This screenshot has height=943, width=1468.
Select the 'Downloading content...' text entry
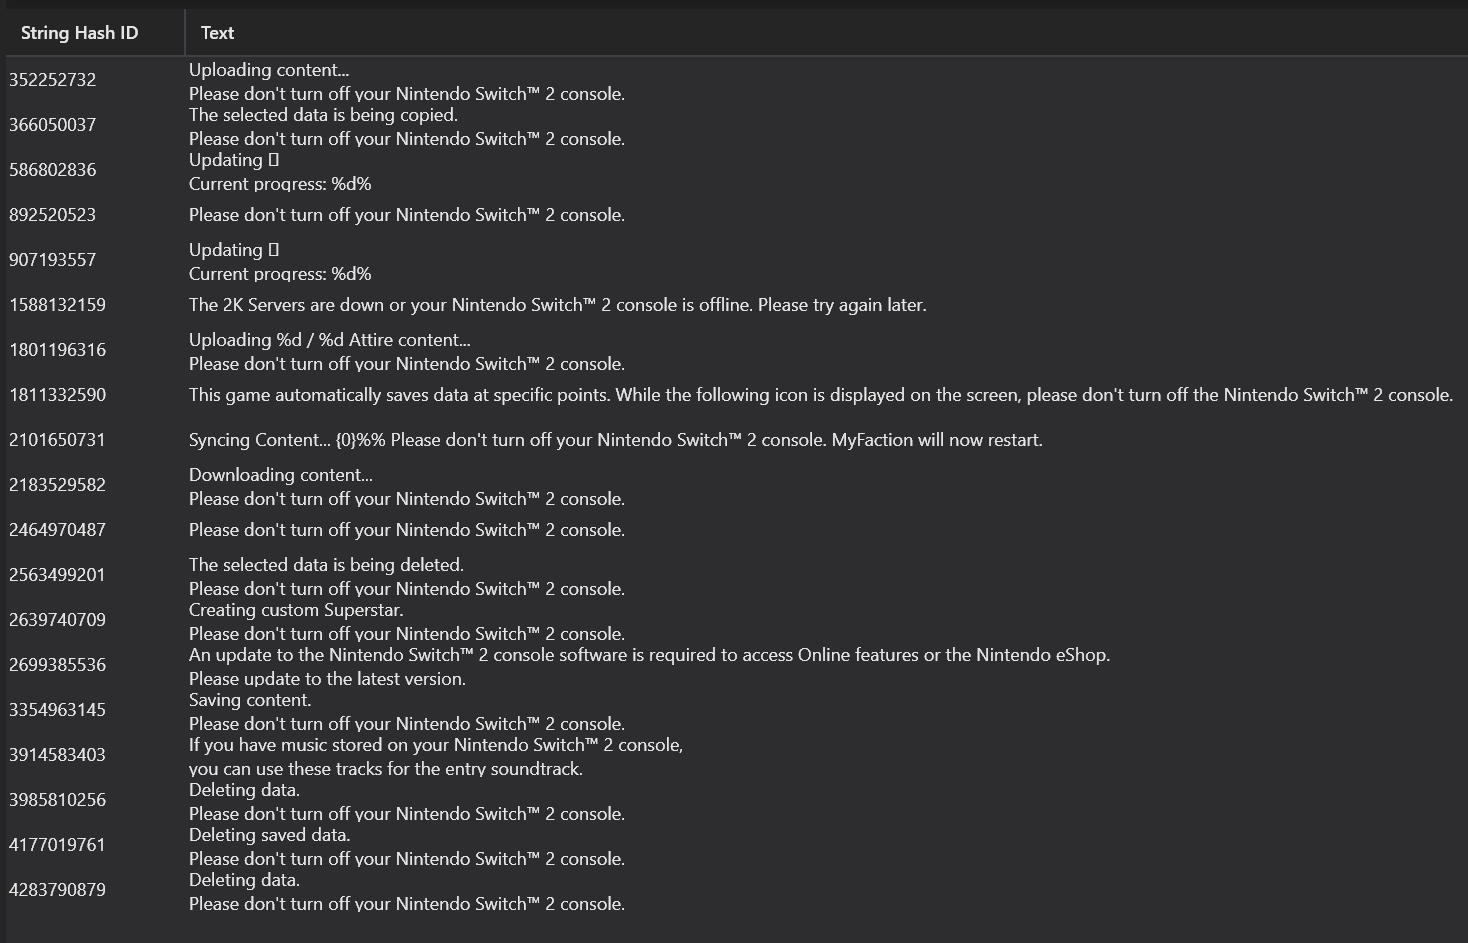(x=280, y=475)
